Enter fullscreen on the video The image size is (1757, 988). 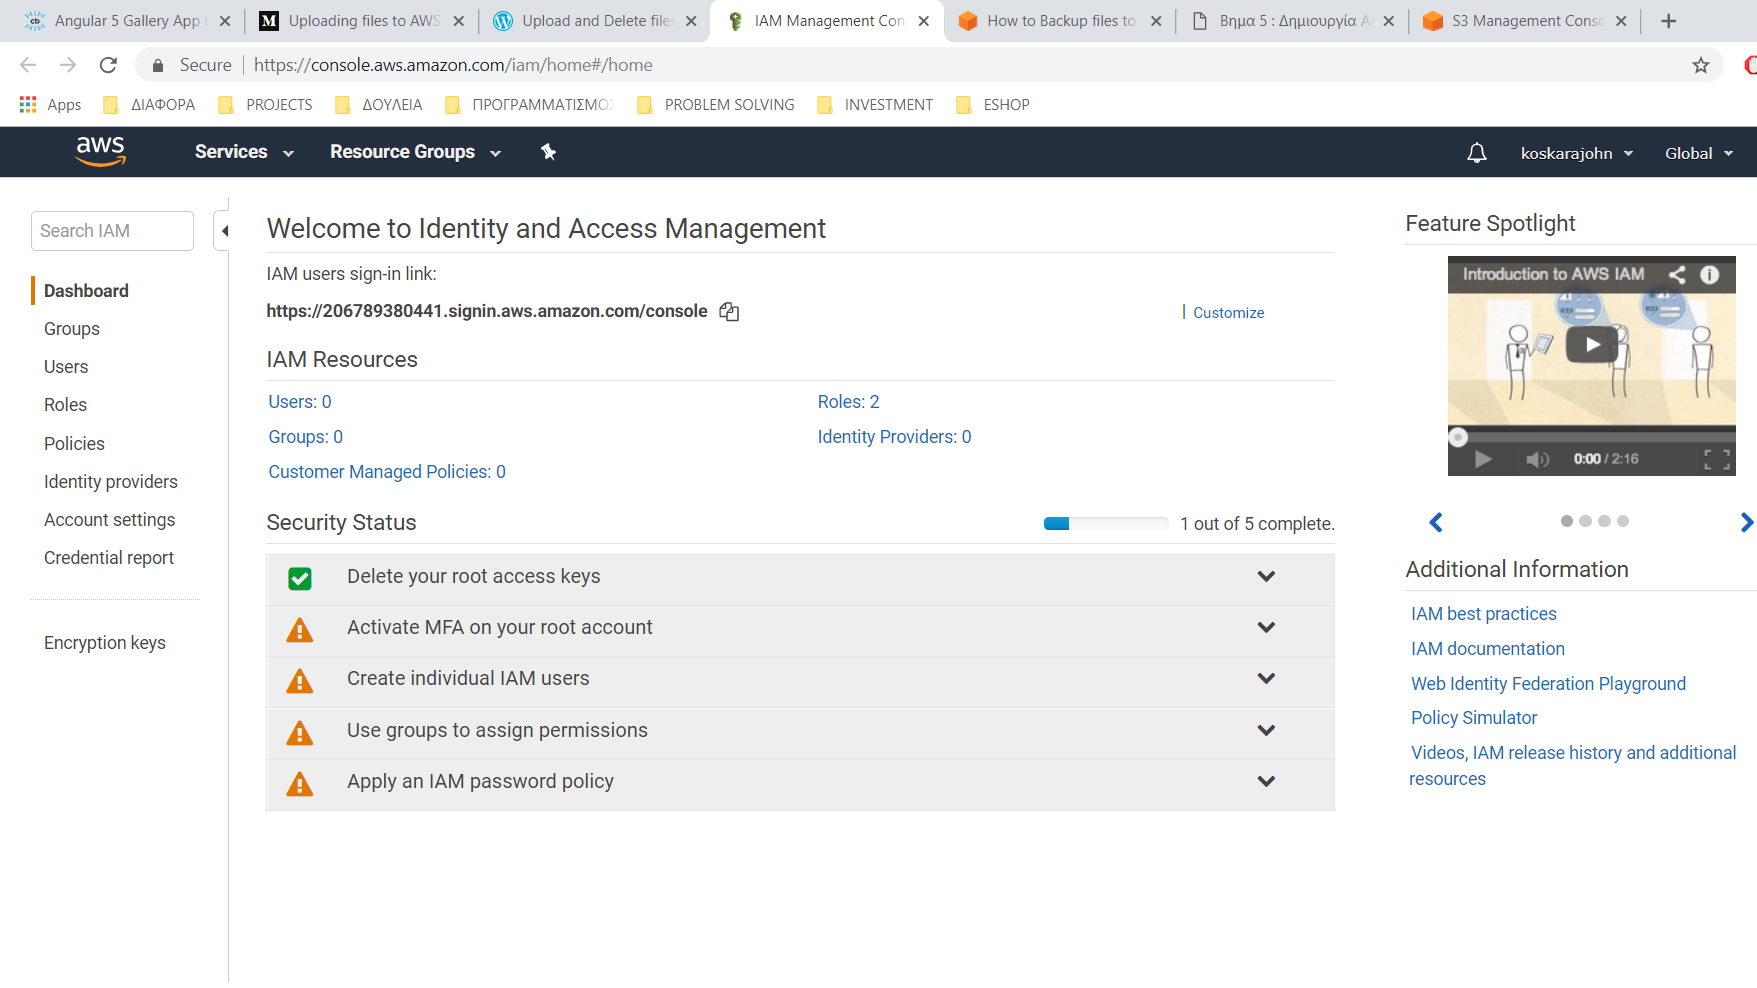(1717, 459)
